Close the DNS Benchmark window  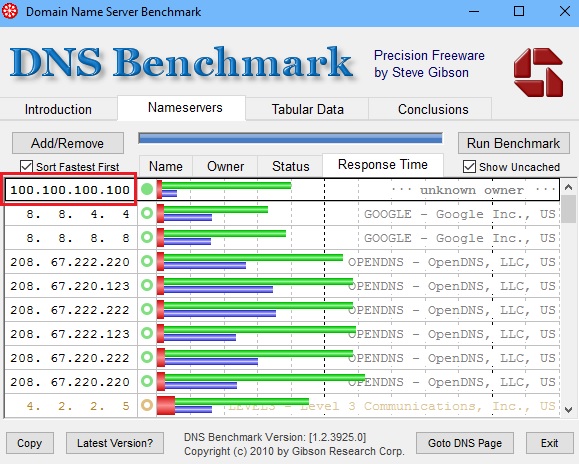click(x=565, y=11)
